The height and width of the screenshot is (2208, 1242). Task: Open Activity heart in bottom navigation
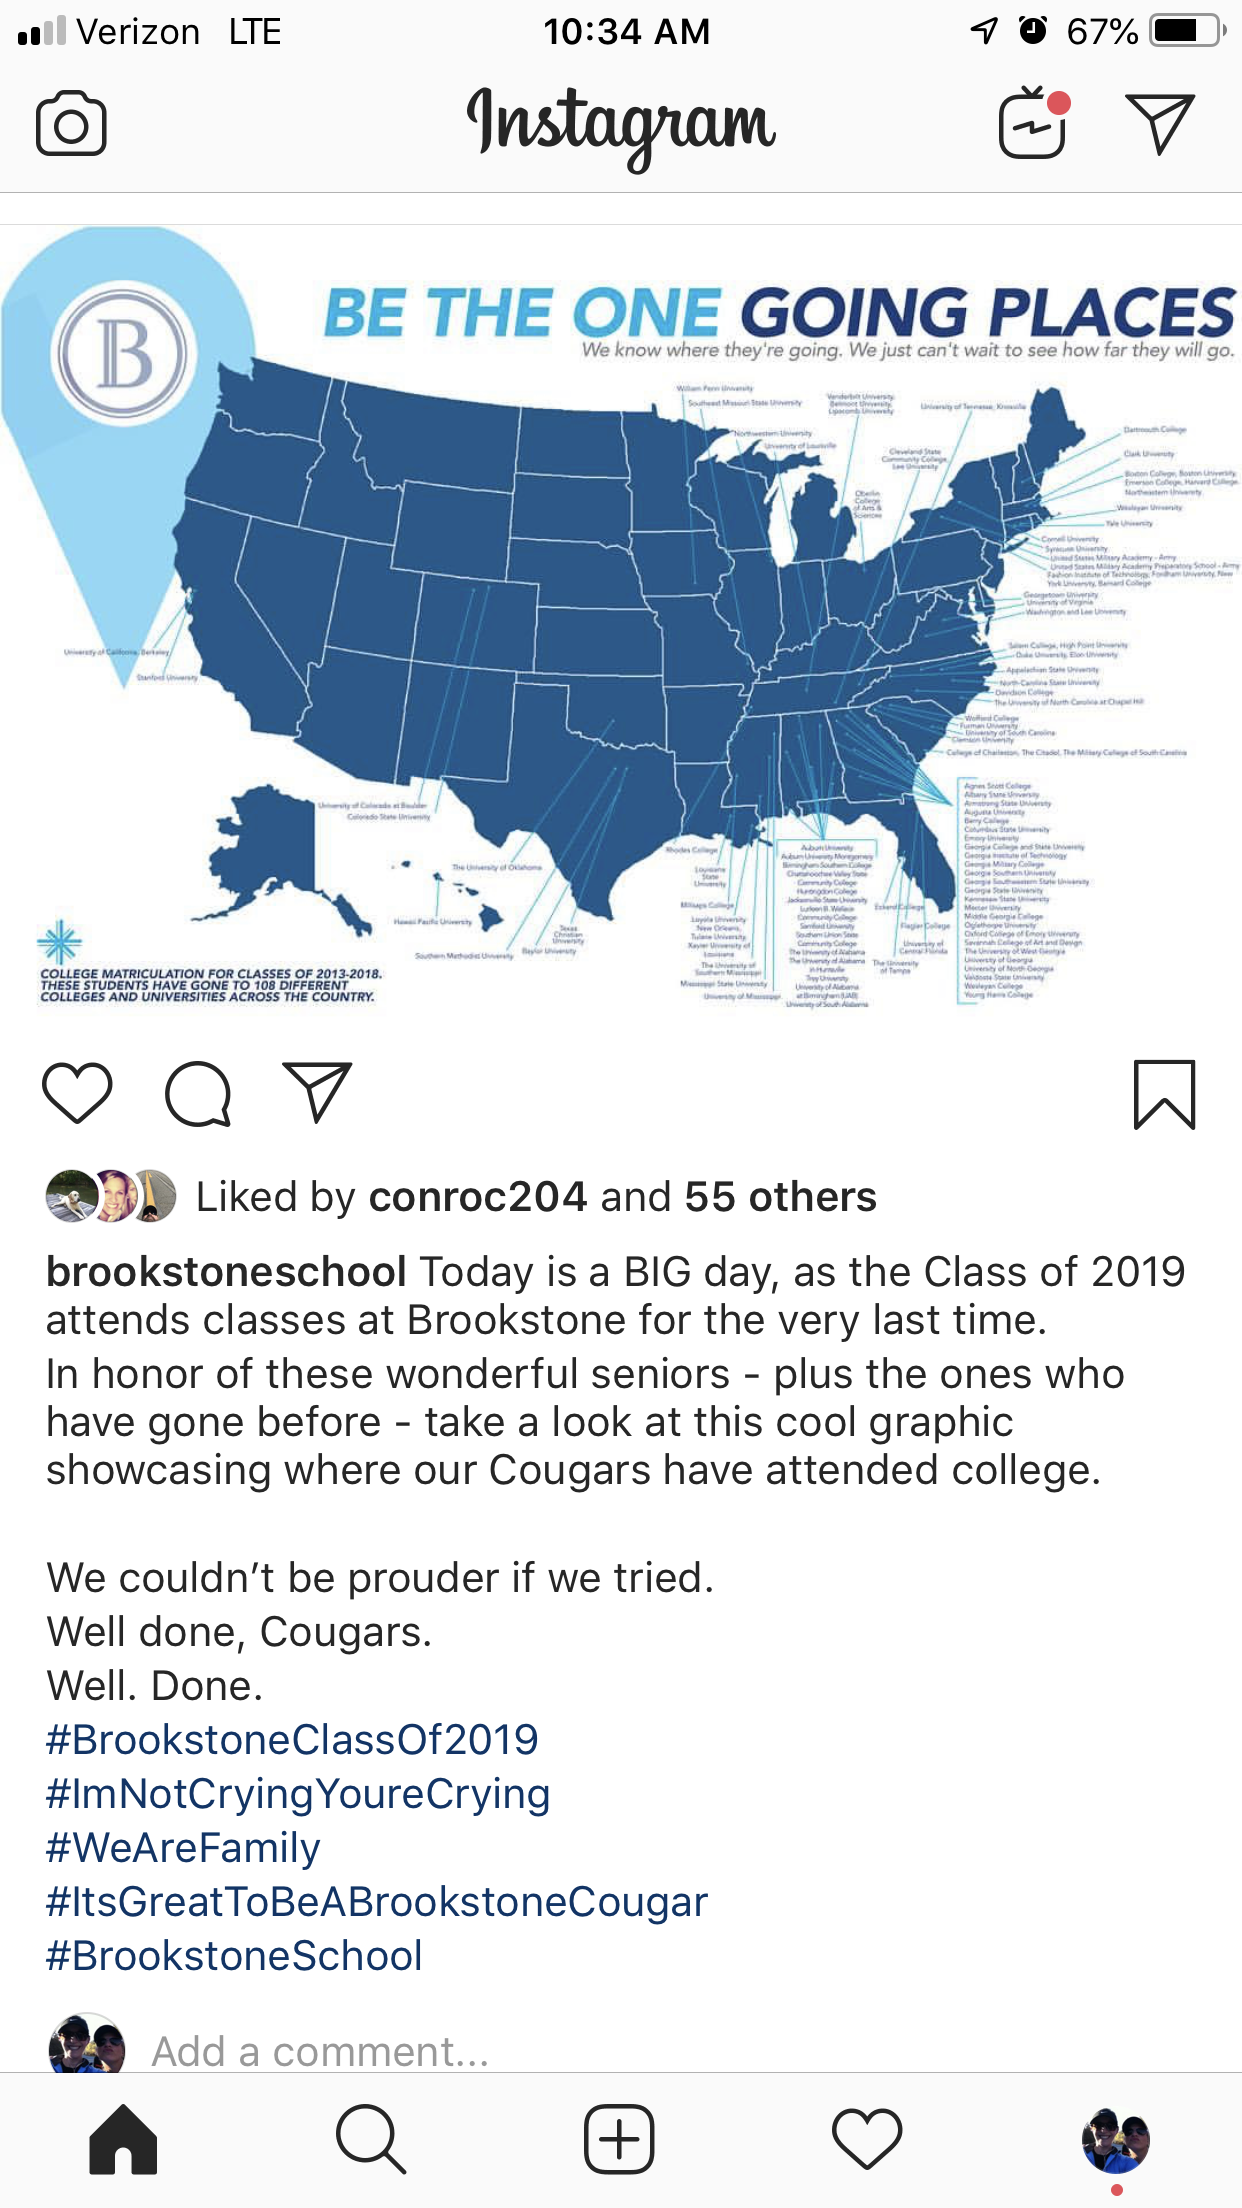[x=867, y=2139]
